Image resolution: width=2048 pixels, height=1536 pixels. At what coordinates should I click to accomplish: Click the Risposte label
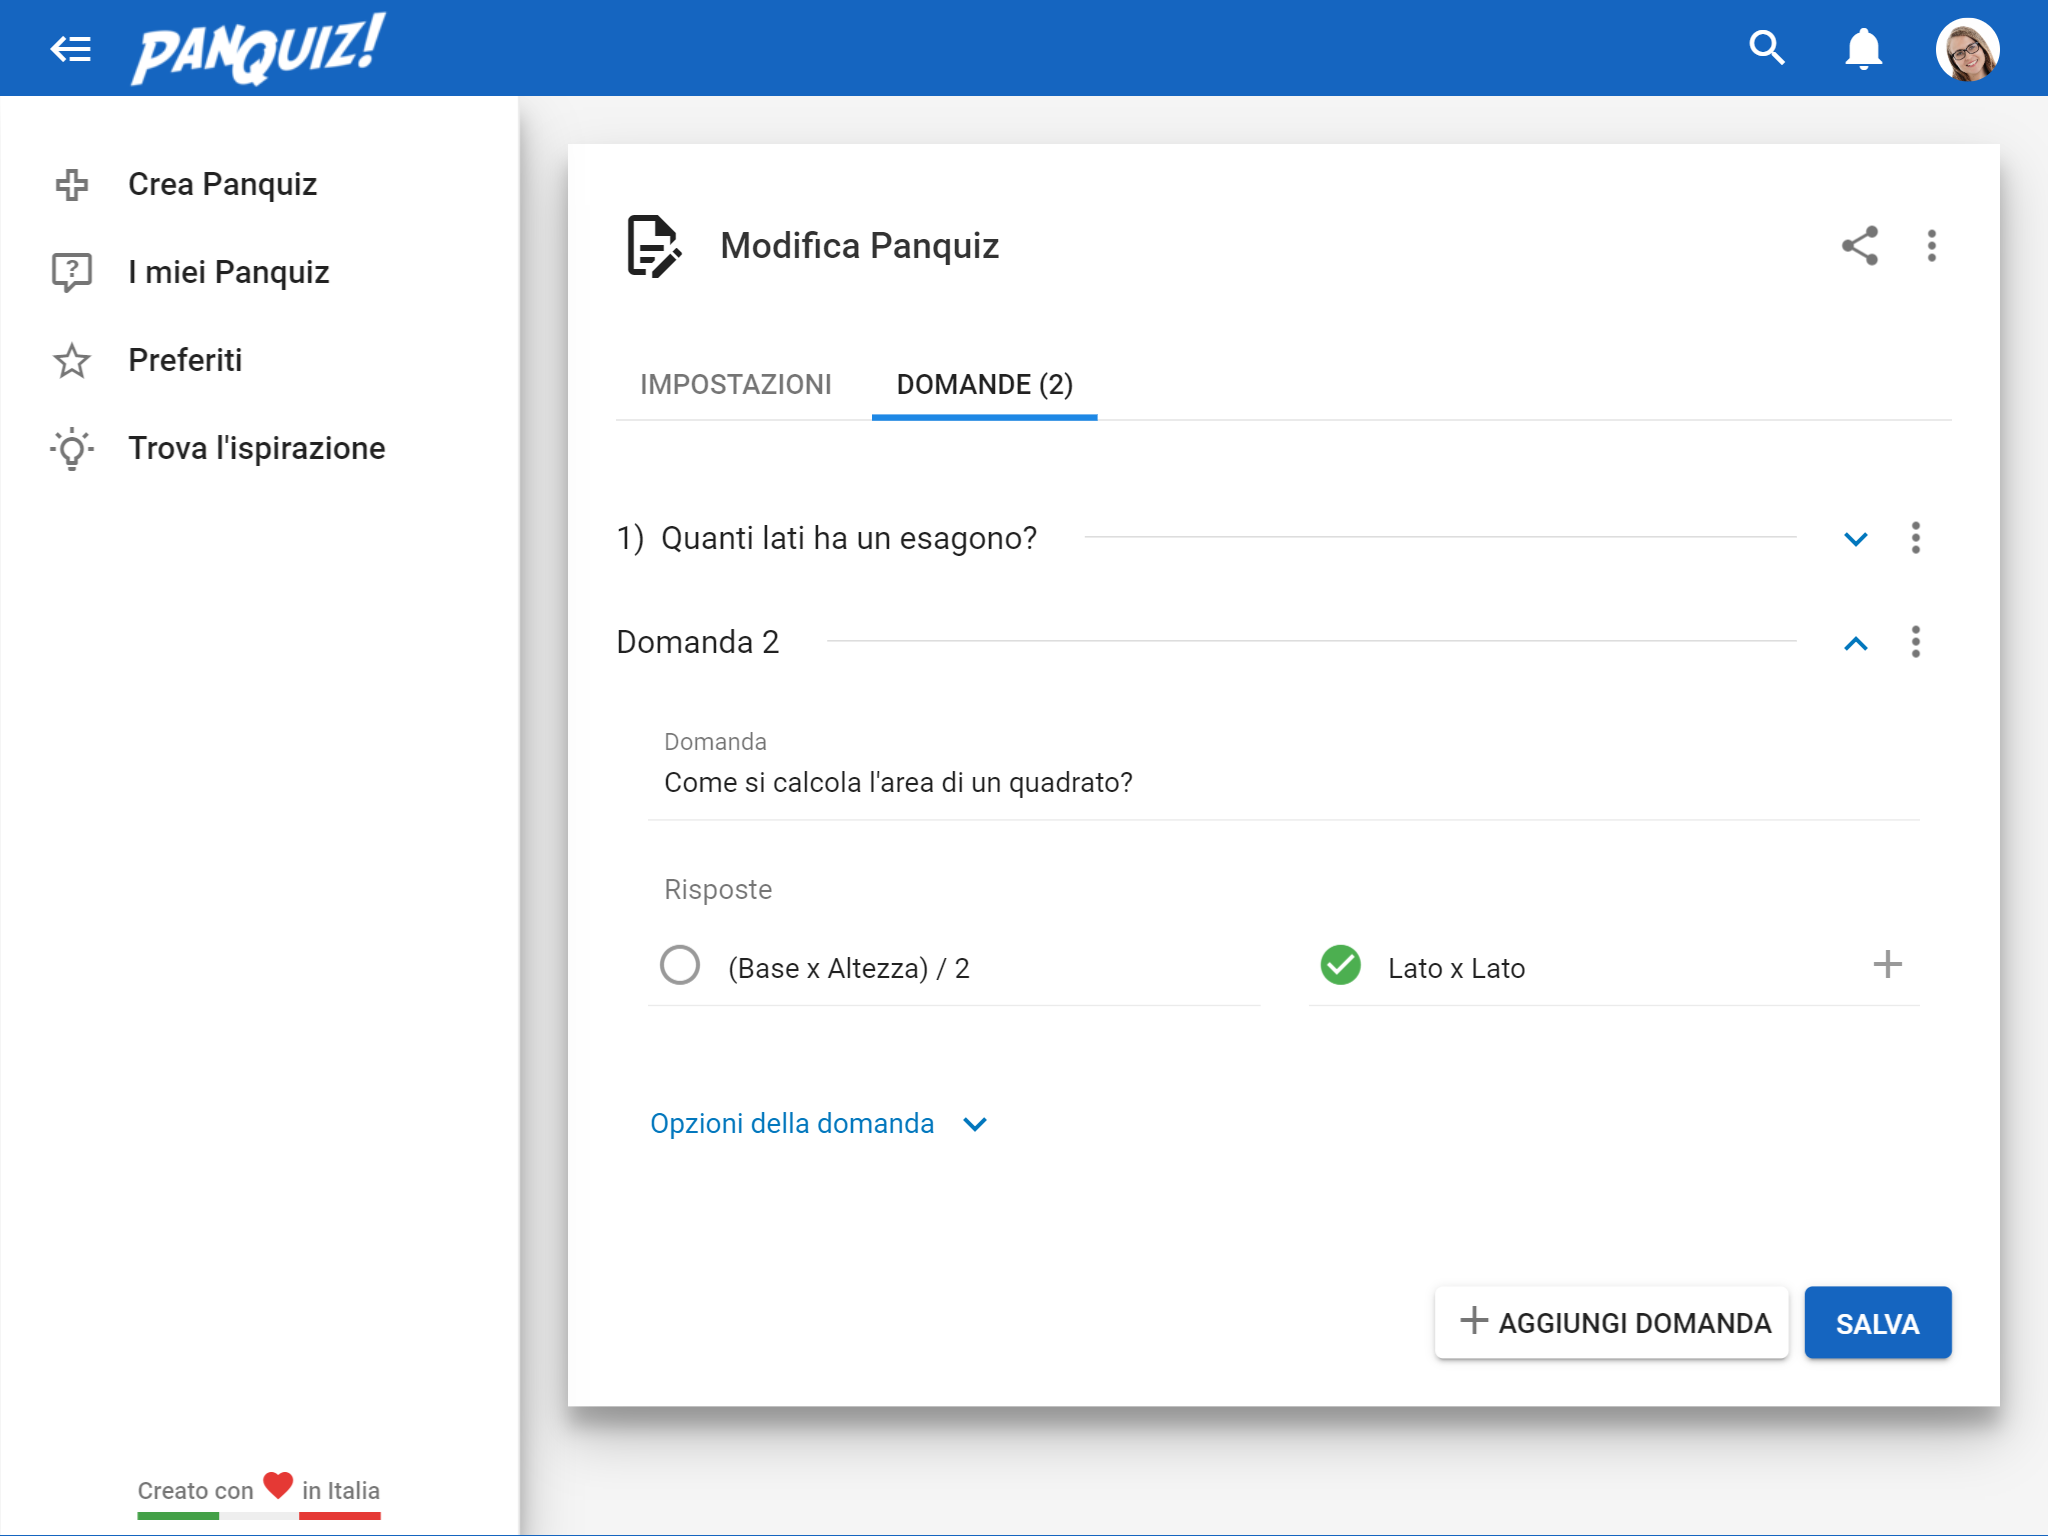(x=718, y=890)
